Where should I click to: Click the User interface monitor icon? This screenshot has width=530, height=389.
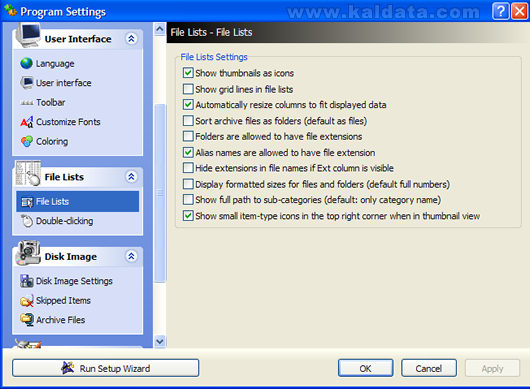coord(26,82)
